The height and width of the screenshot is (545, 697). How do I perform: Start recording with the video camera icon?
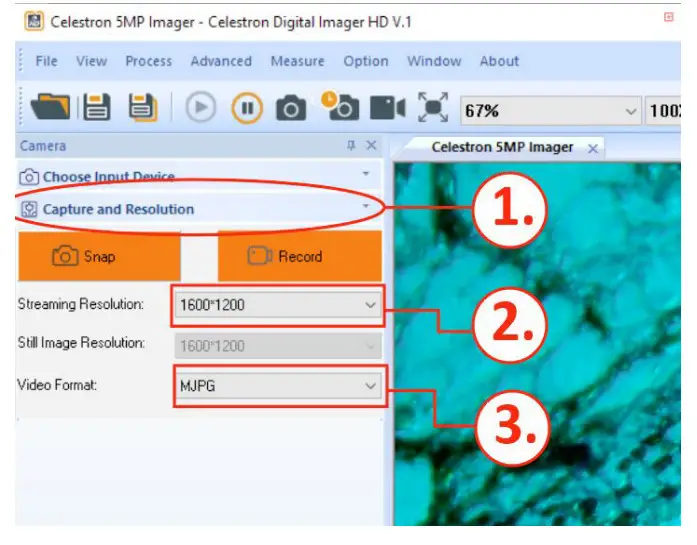click(388, 108)
